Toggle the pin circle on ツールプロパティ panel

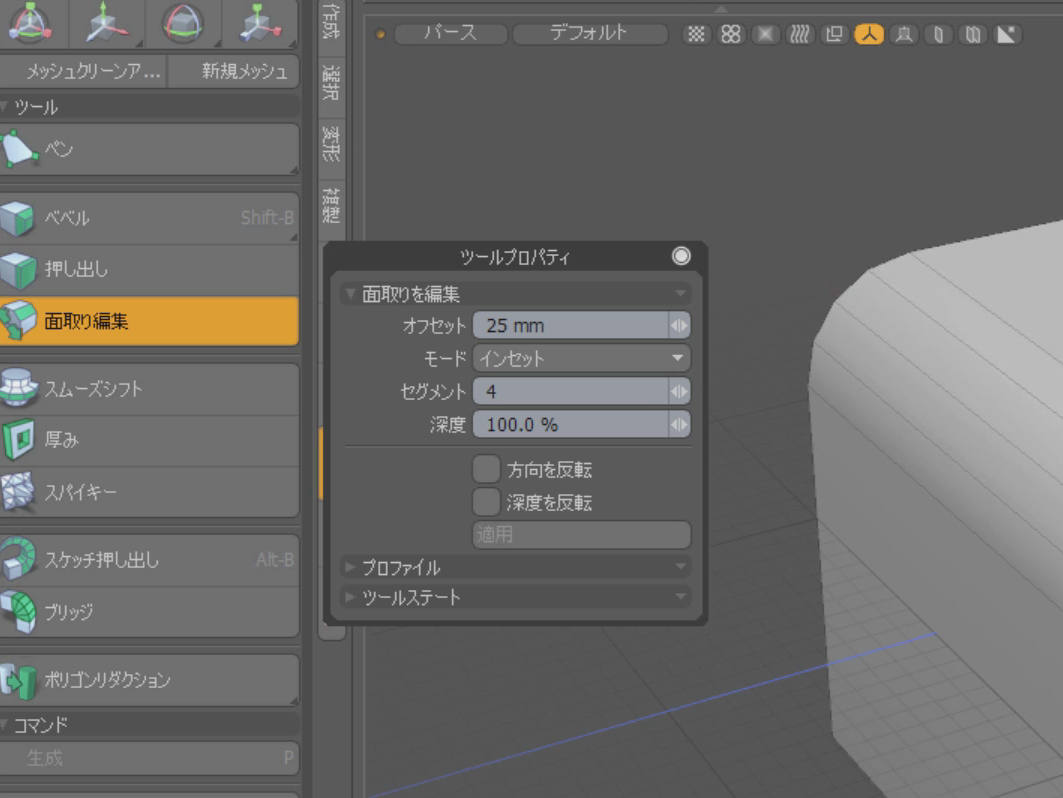[681, 257]
